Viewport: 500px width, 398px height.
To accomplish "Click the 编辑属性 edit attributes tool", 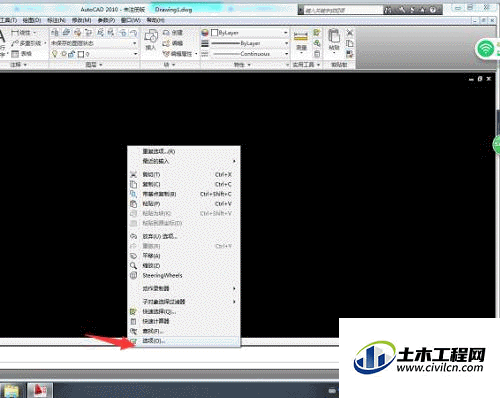I will (x=177, y=54).
